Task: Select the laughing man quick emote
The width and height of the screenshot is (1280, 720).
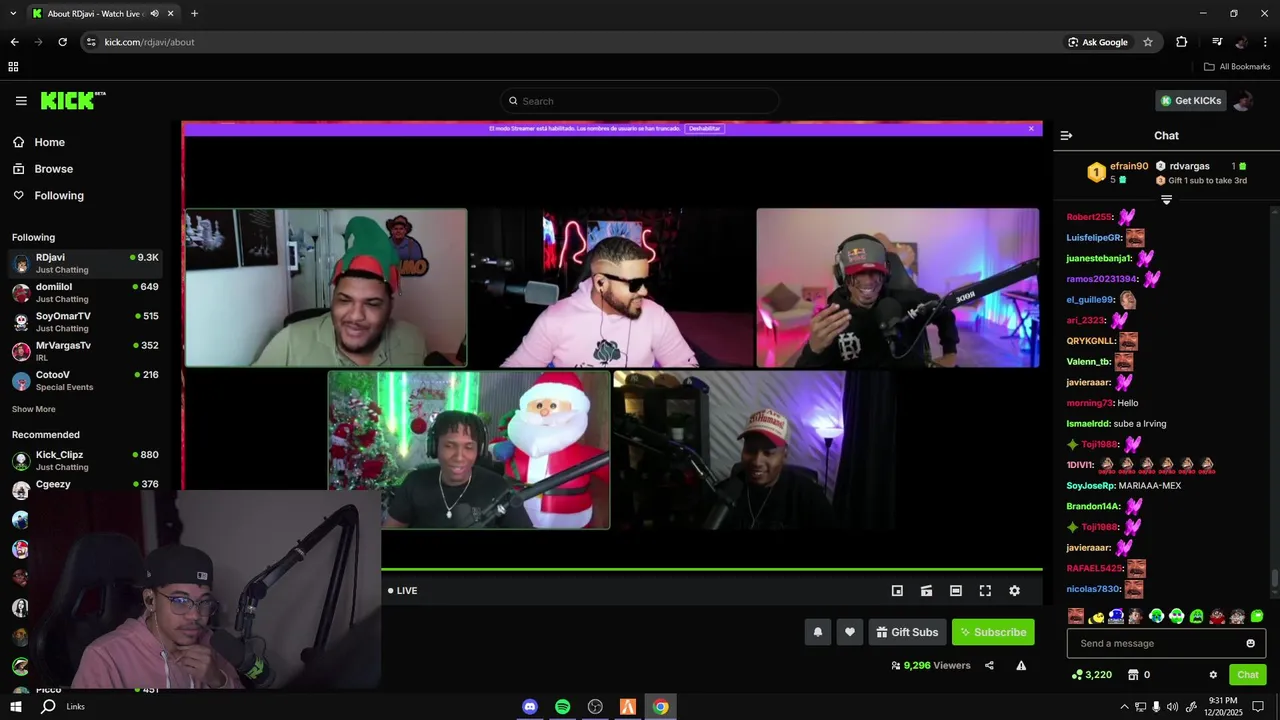Action: click(x=1075, y=616)
